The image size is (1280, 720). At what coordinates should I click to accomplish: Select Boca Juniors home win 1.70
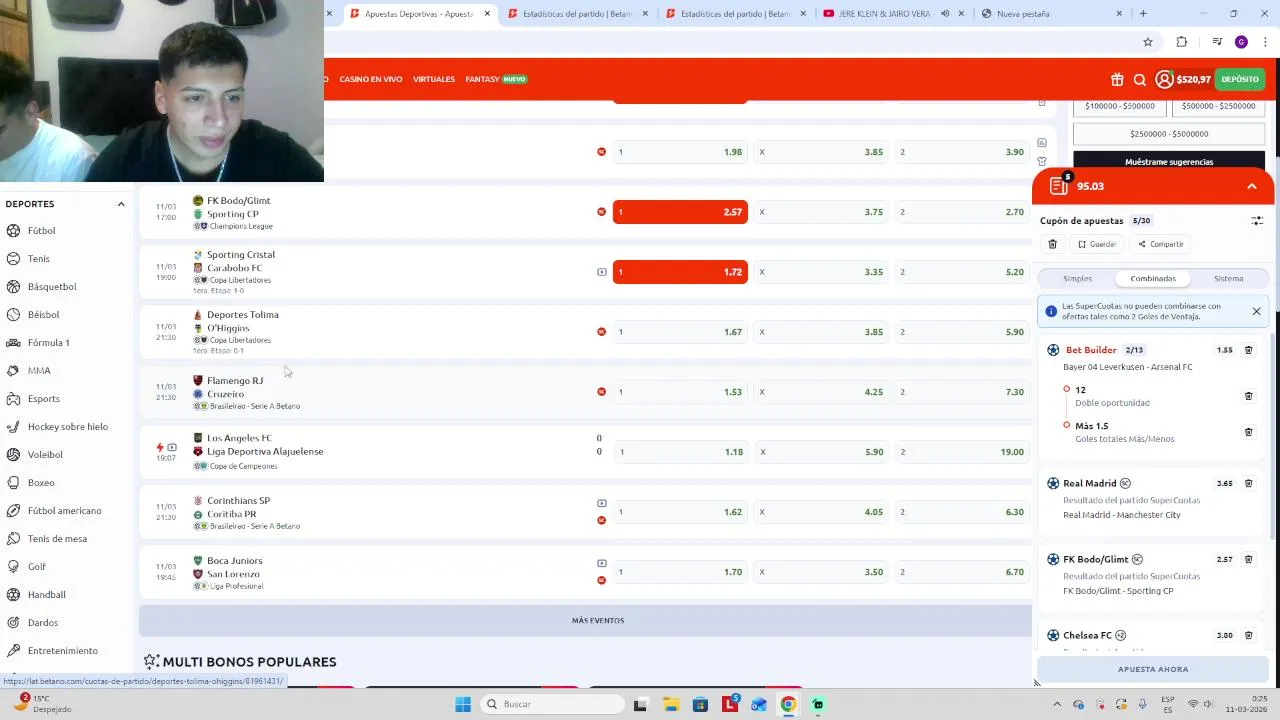(x=680, y=572)
